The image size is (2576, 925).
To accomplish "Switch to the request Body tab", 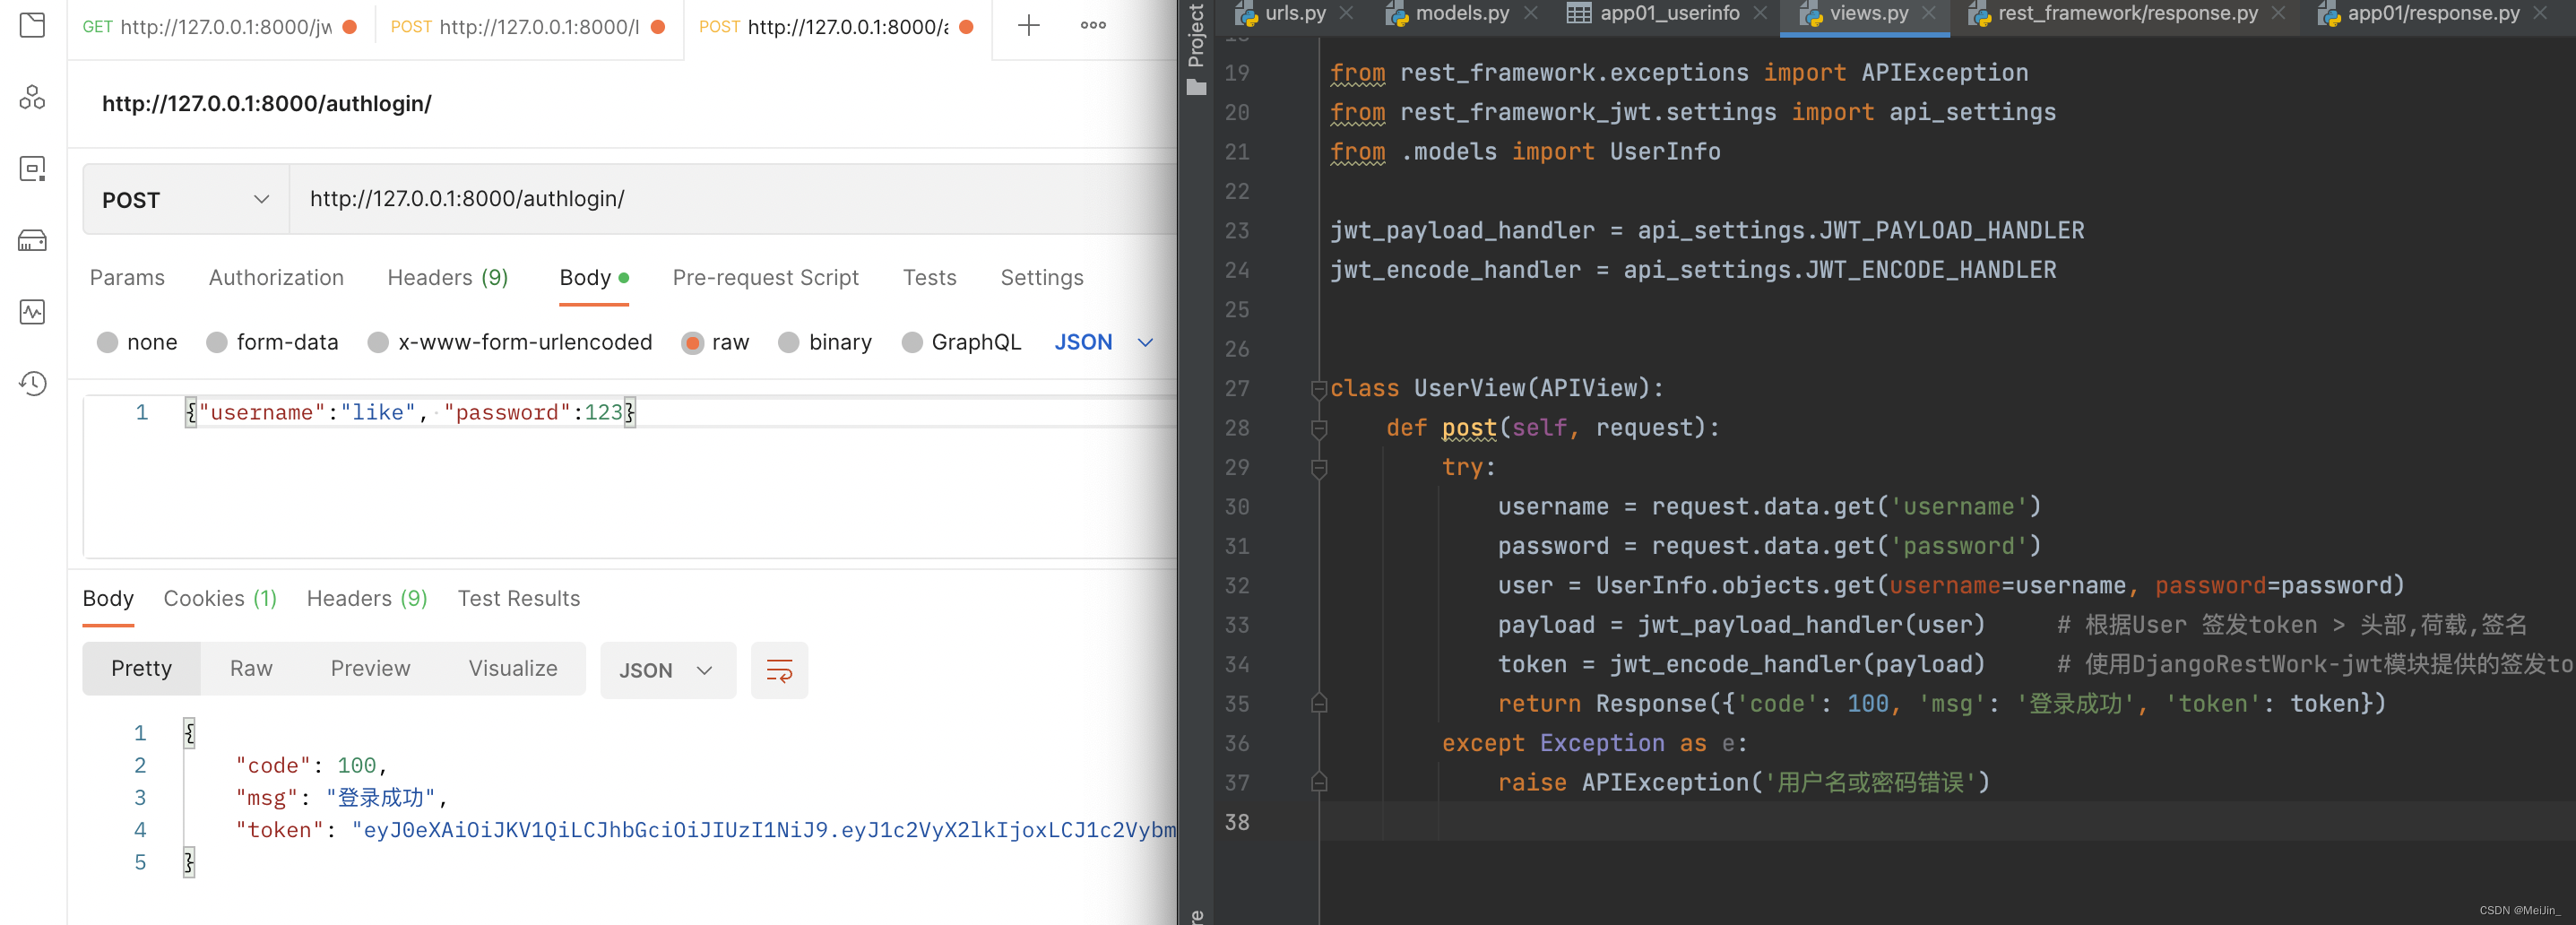I will tap(594, 278).
